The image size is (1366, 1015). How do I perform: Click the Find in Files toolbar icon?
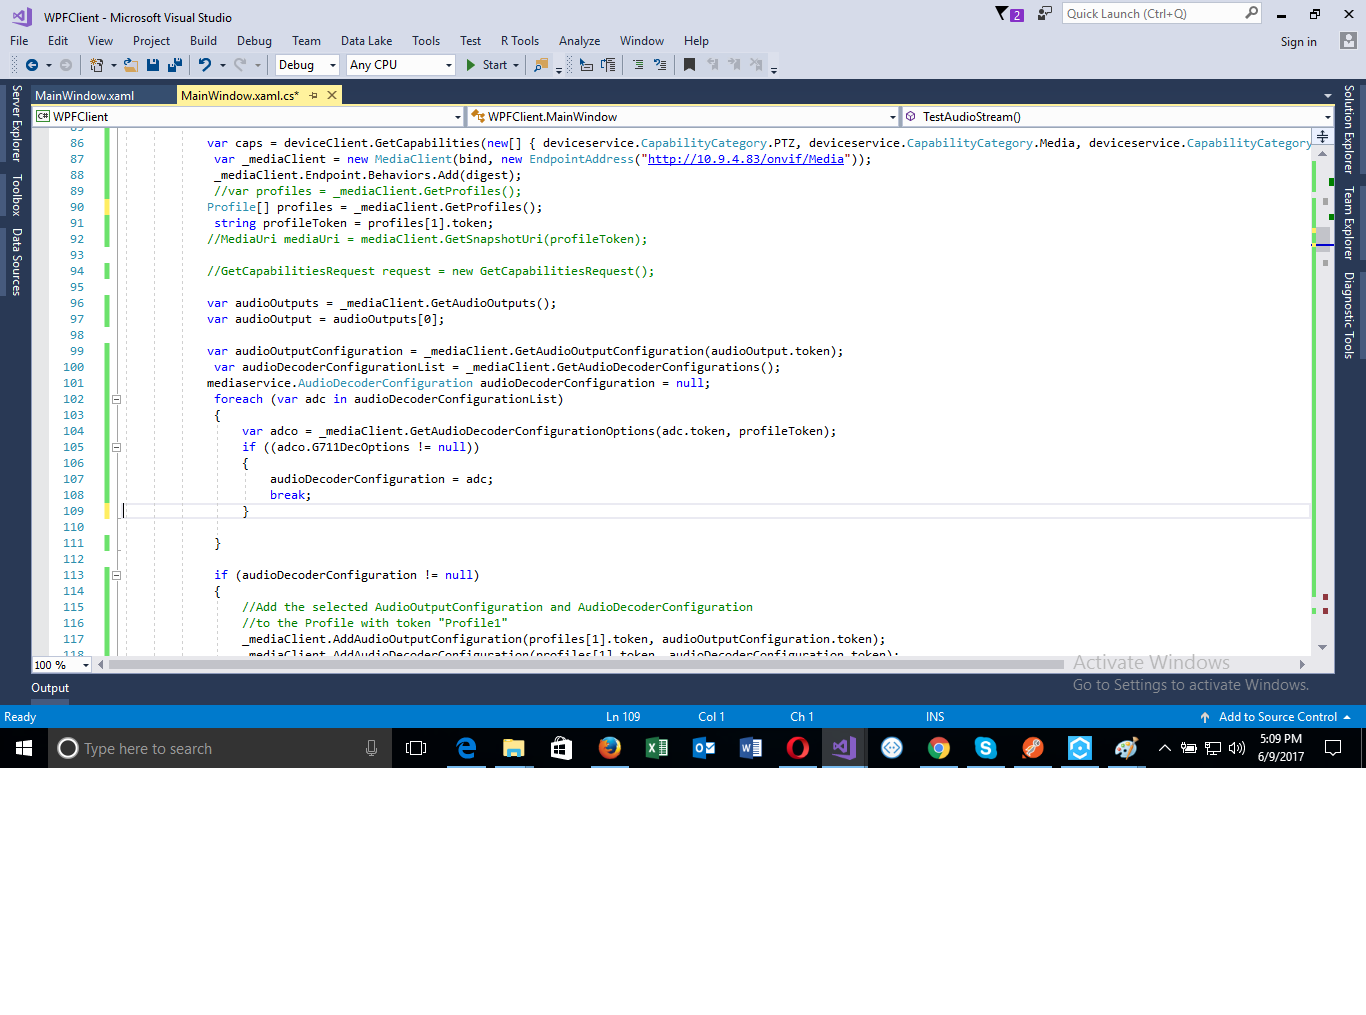[541, 65]
